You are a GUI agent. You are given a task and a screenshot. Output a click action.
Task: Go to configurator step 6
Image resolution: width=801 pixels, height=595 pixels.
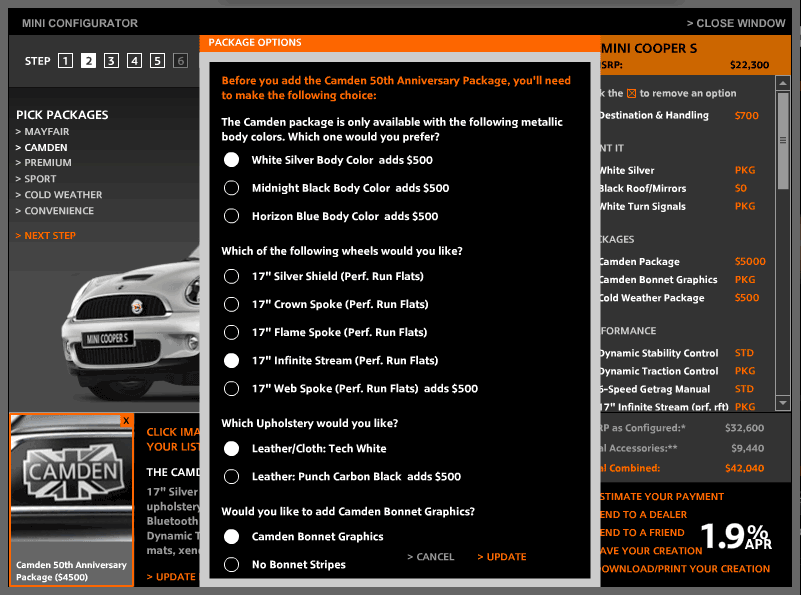(x=180, y=61)
